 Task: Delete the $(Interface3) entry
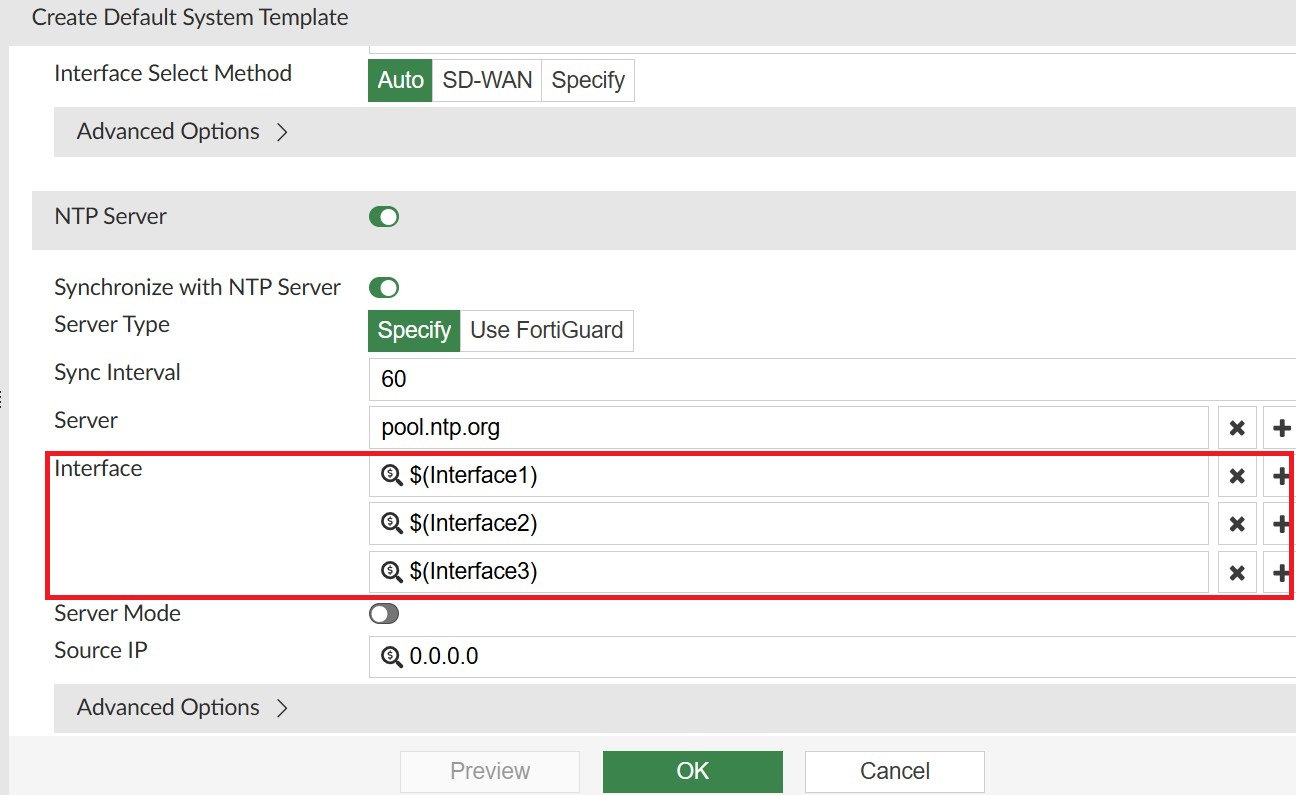(x=1237, y=572)
